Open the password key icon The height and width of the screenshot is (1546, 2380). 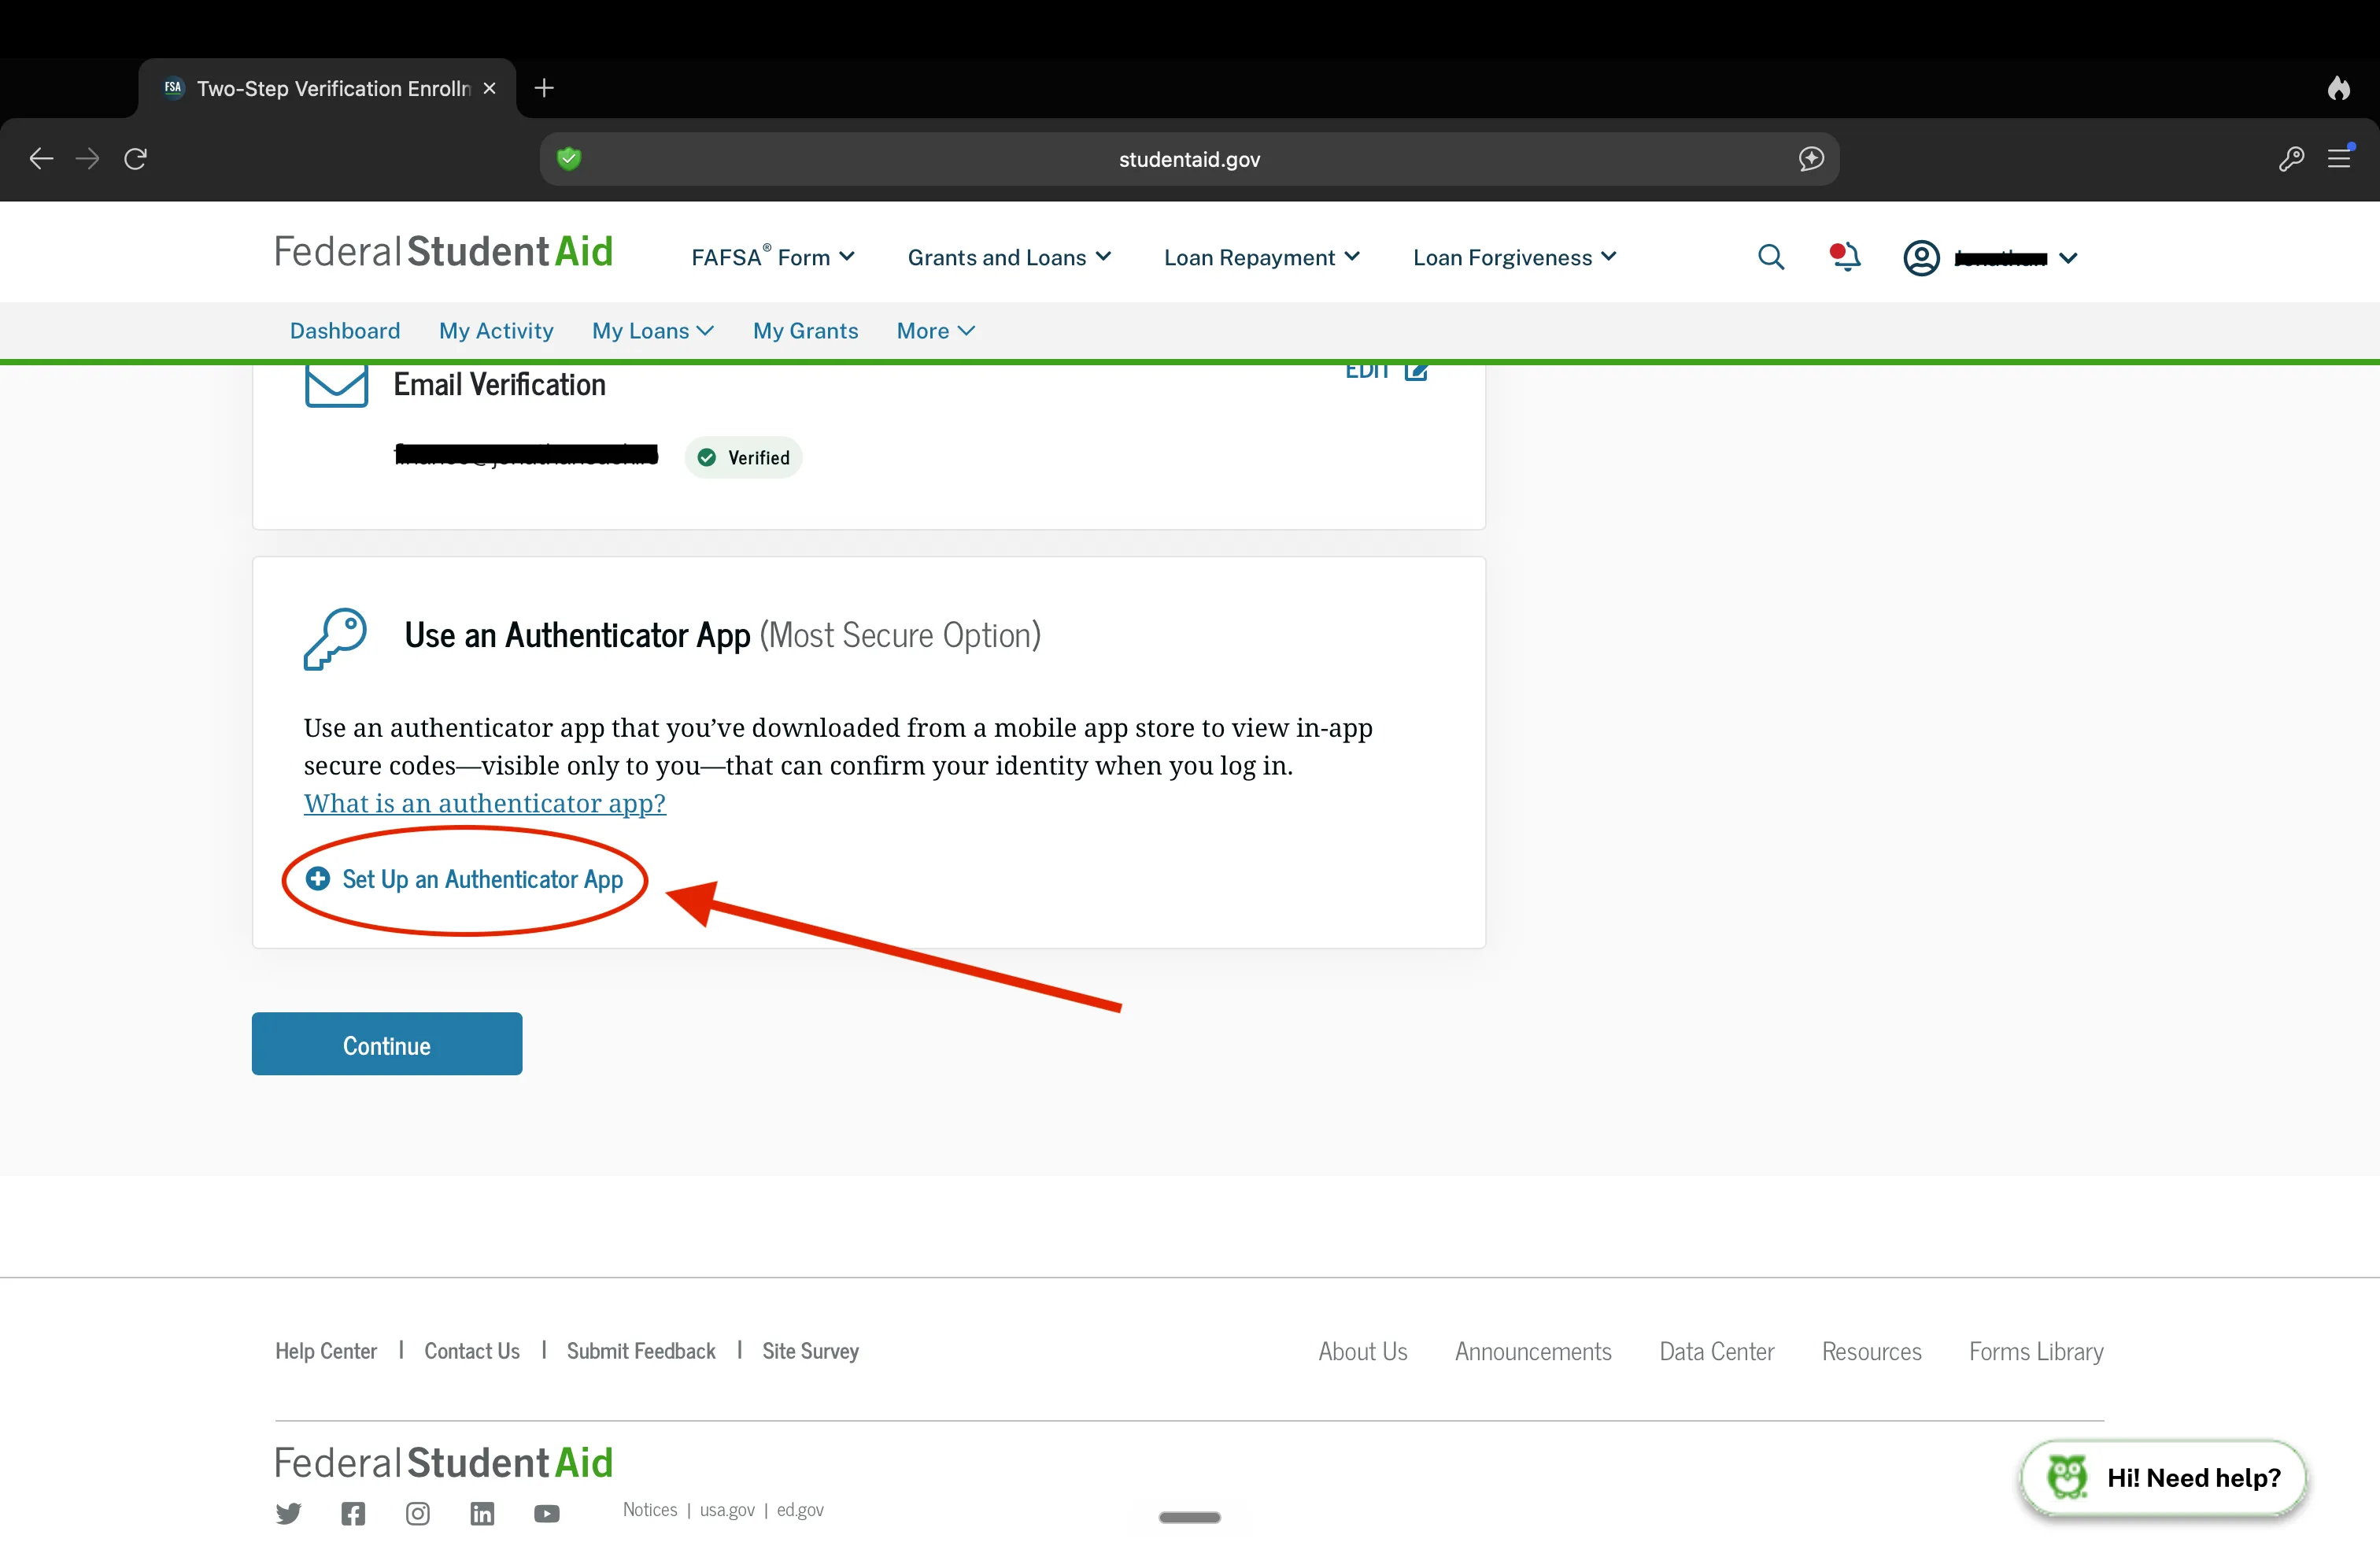pyautogui.click(x=2291, y=158)
